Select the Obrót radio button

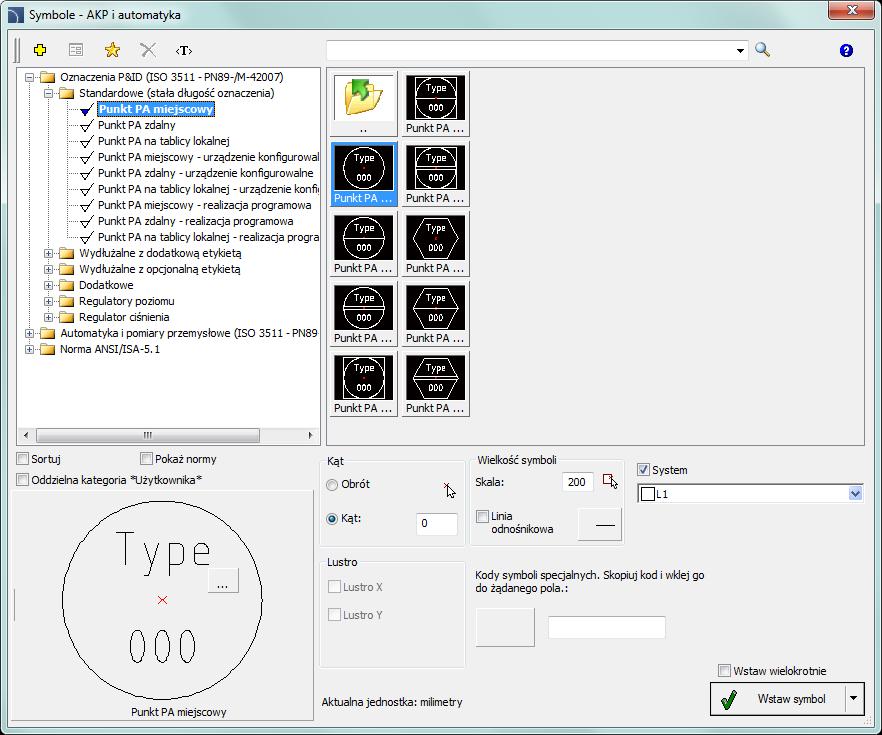point(332,484)
